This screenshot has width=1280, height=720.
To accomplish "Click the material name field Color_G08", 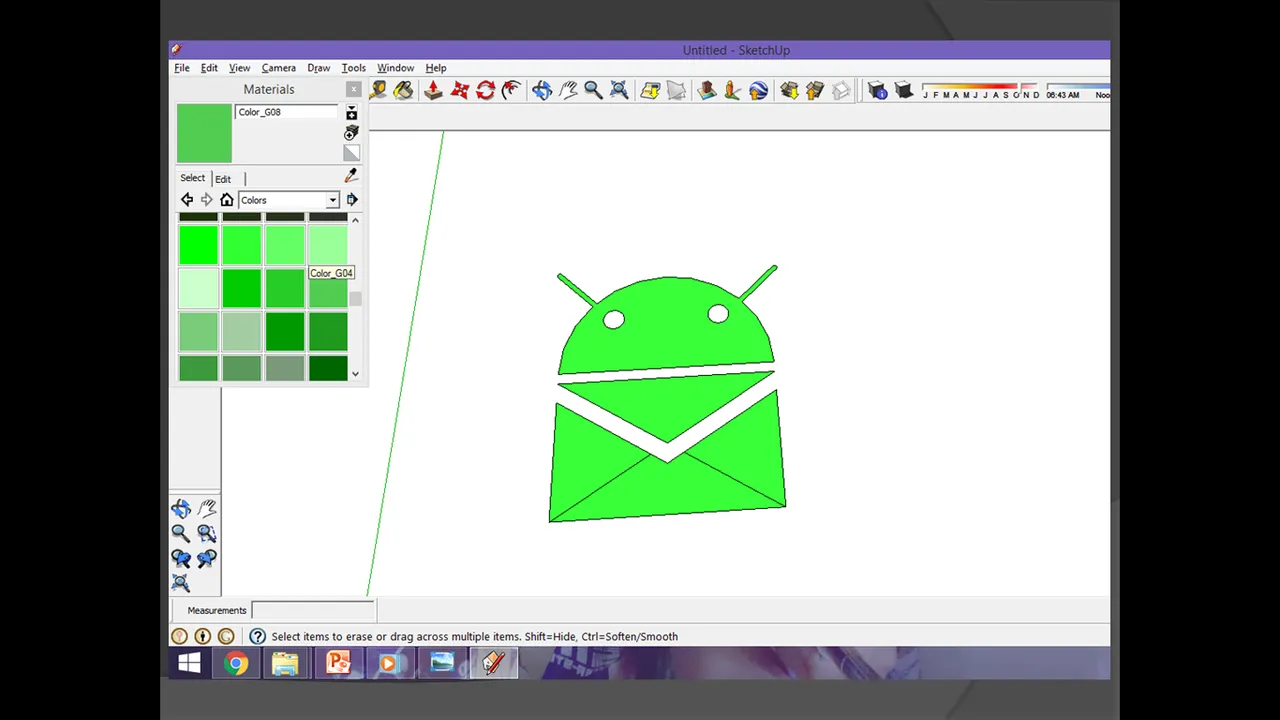I will coord(287,112).
